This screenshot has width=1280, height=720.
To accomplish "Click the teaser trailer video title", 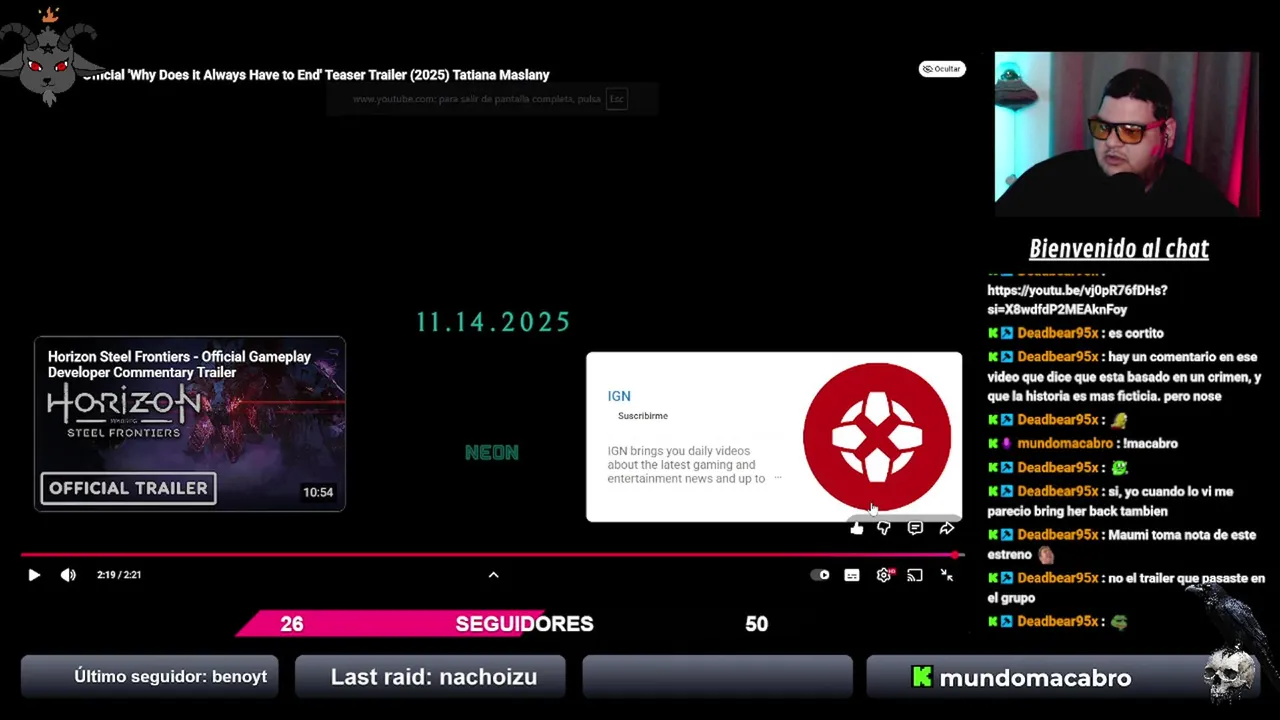I will tap(316, 75).
